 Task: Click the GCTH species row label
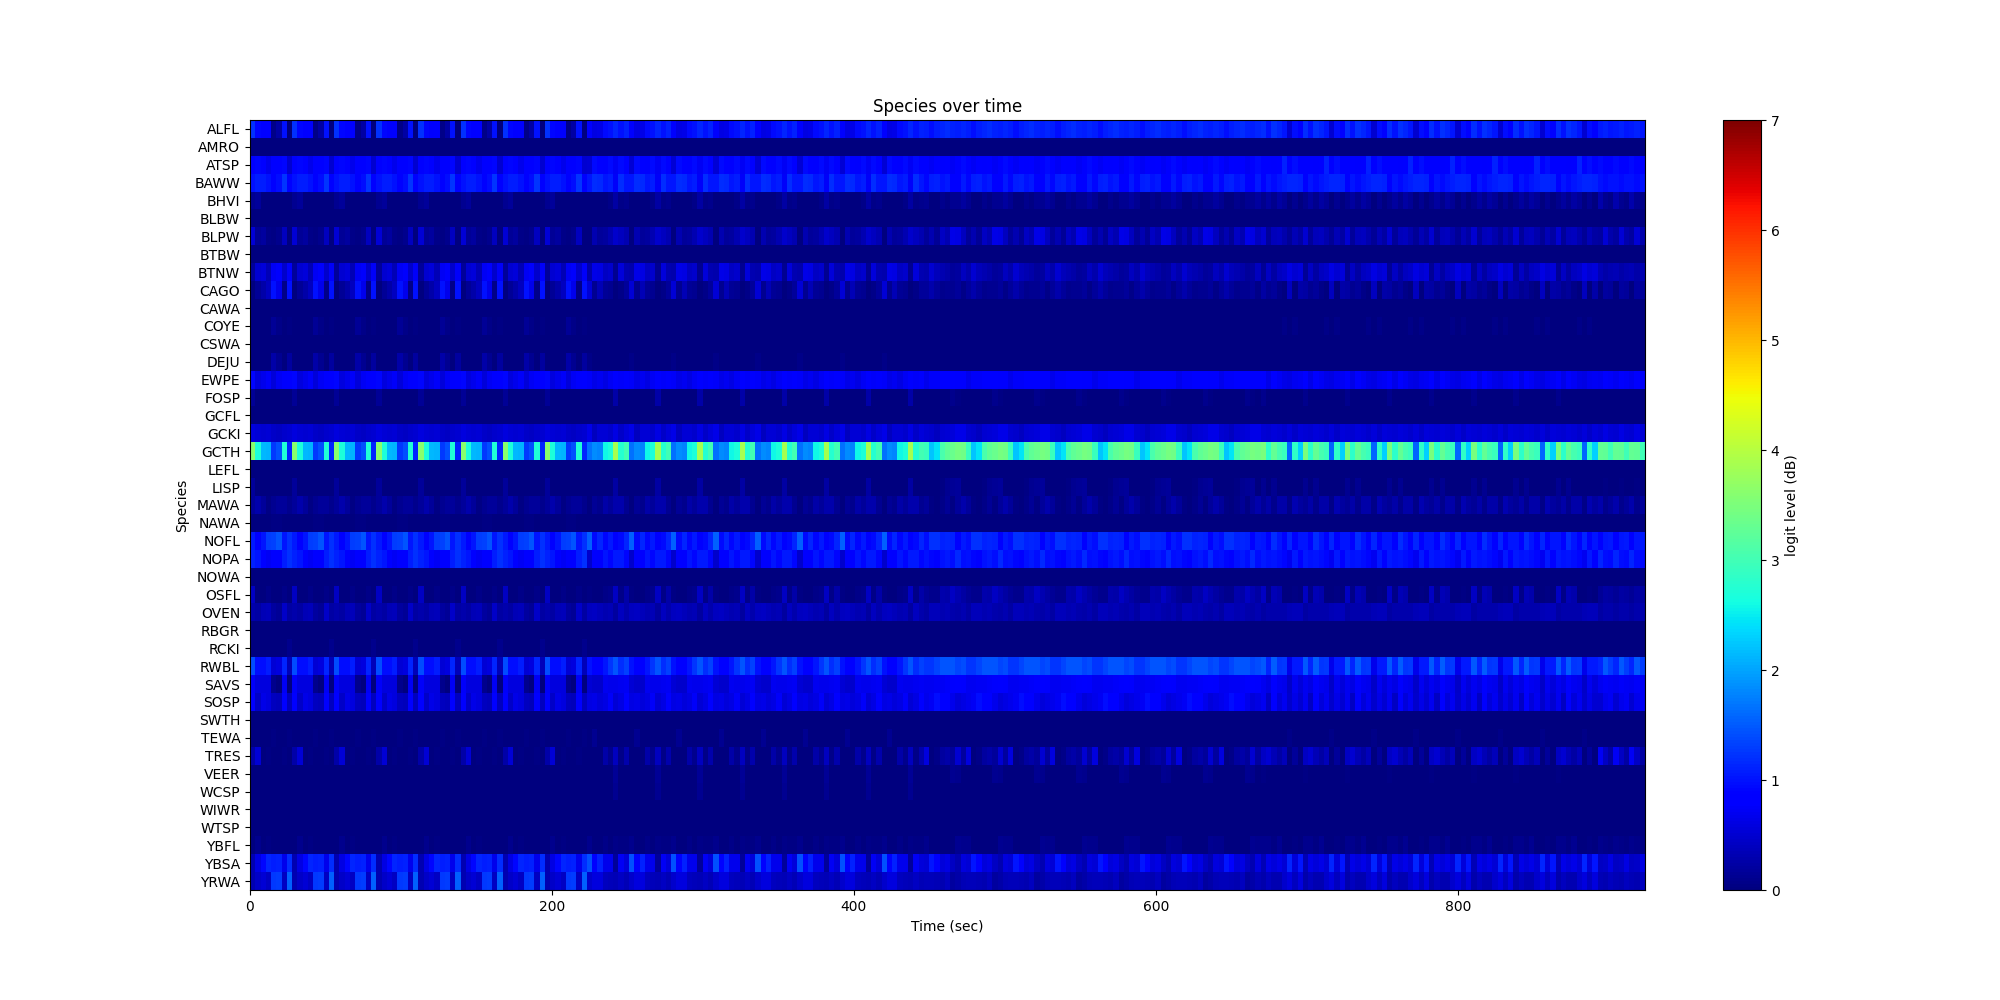coord(222,452)
